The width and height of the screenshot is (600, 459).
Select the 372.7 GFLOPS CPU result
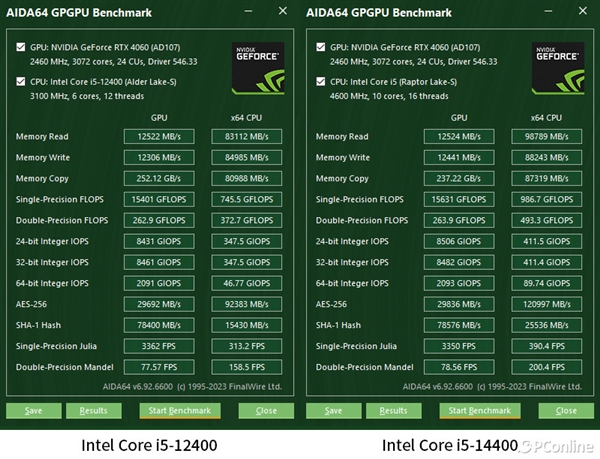(247, 220)
